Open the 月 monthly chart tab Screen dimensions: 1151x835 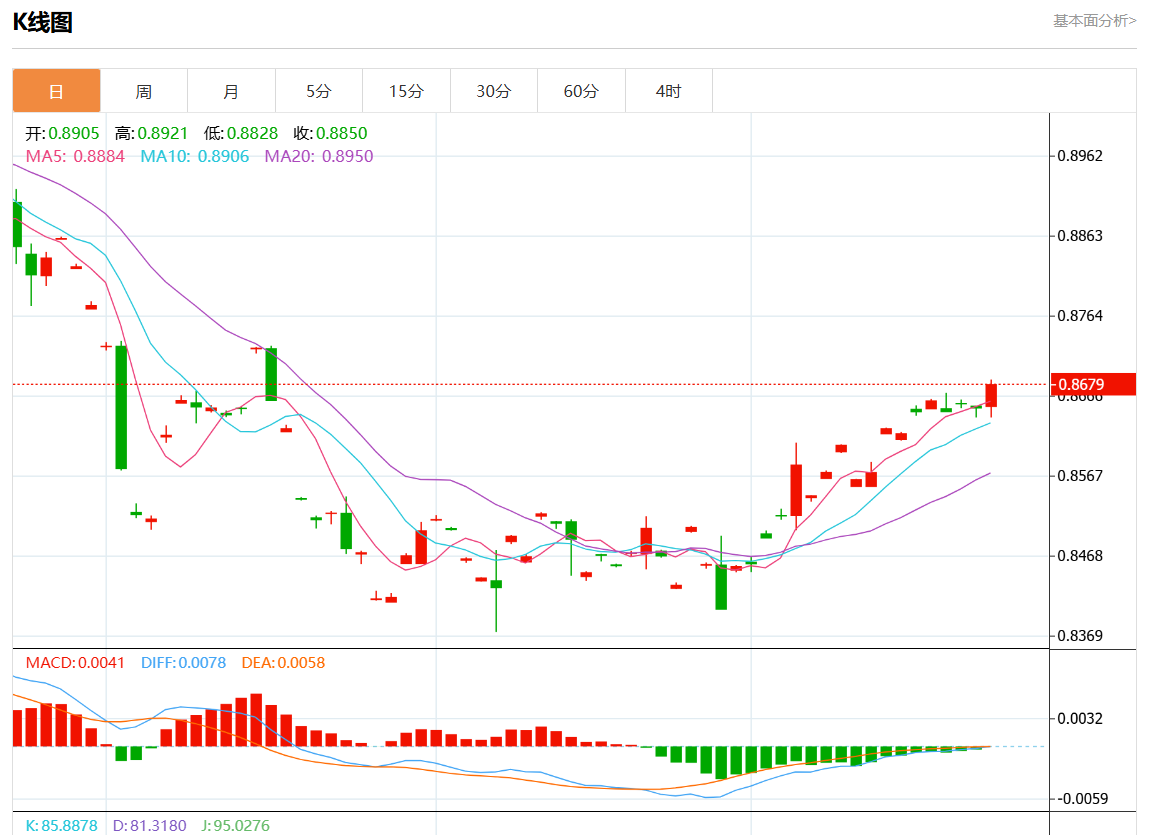coord(231,91)
